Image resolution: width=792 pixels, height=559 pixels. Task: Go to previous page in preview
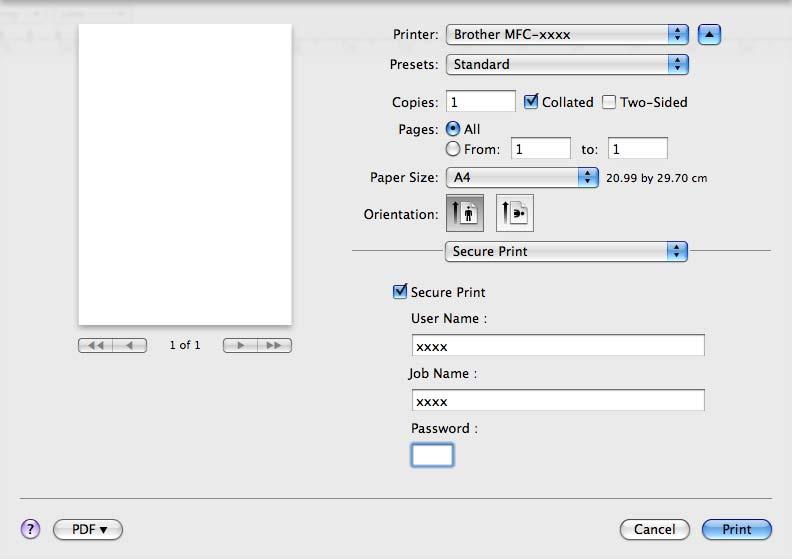click(x=130, y=345)
